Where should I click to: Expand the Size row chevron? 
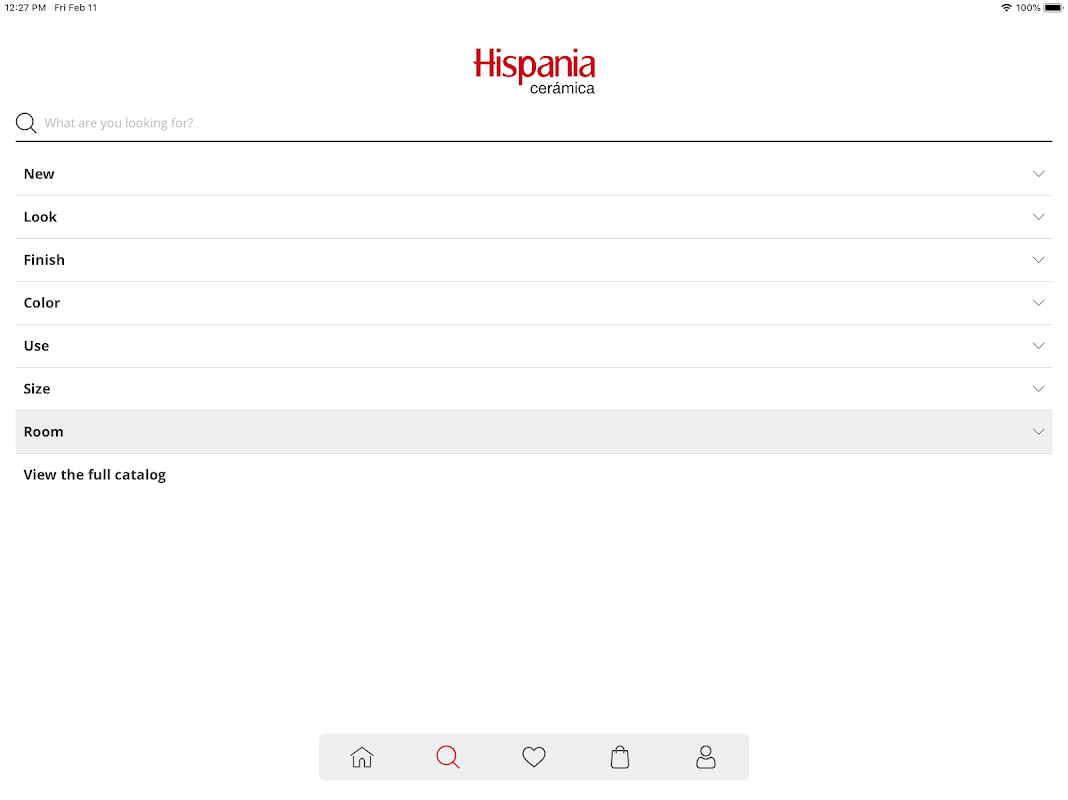tap(1038, 388)
